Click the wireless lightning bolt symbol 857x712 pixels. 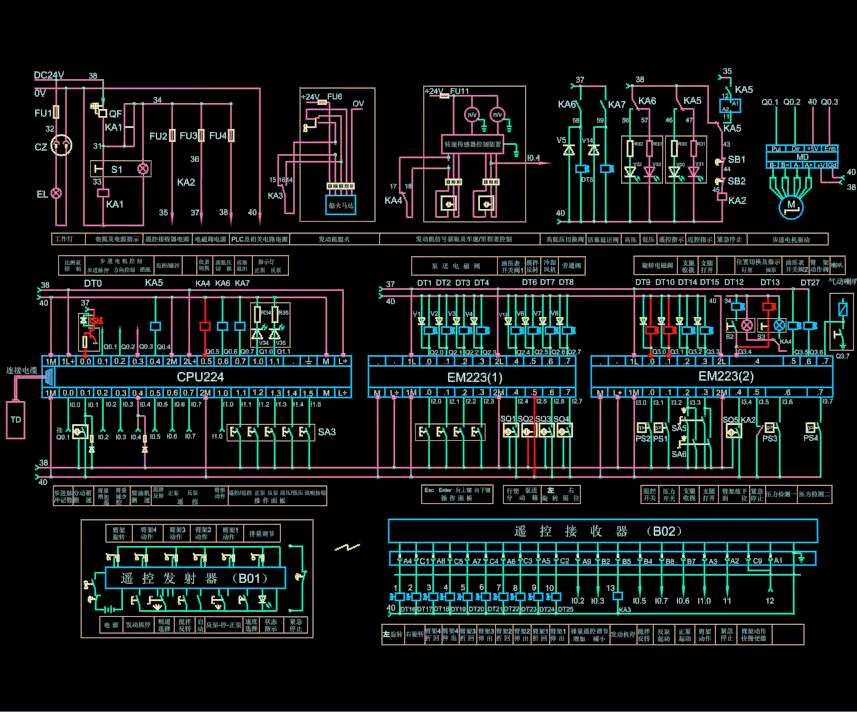tap(347, 547)
